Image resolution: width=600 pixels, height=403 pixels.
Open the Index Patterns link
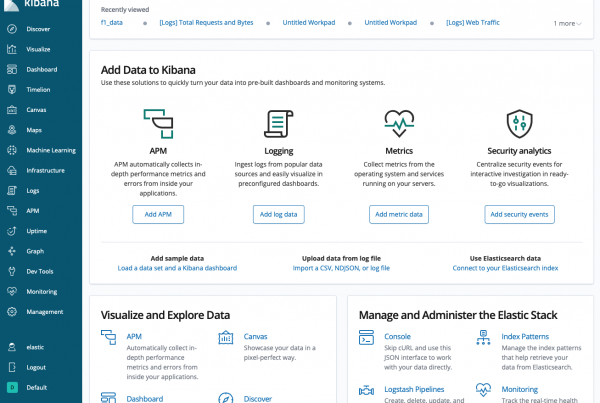[x=525, y=336]
